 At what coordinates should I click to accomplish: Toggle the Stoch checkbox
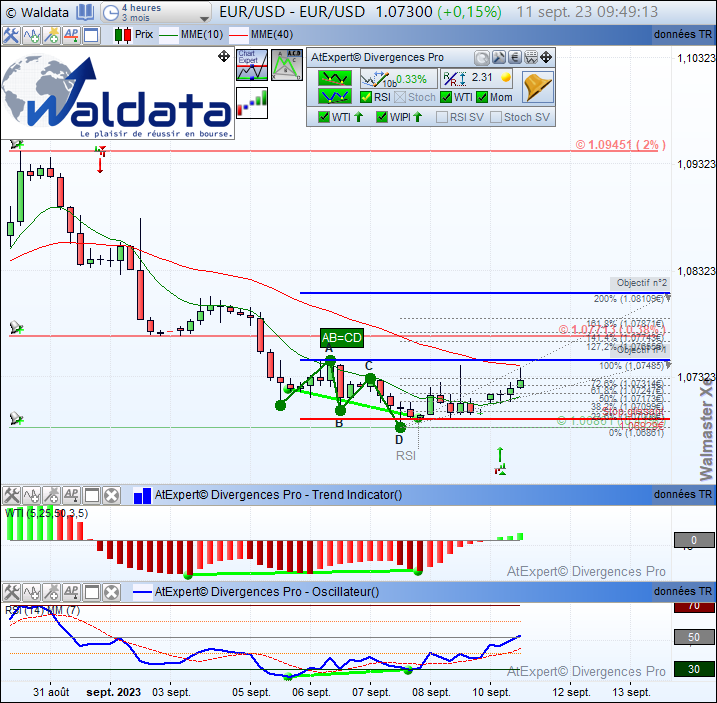(x=400, y=97)
